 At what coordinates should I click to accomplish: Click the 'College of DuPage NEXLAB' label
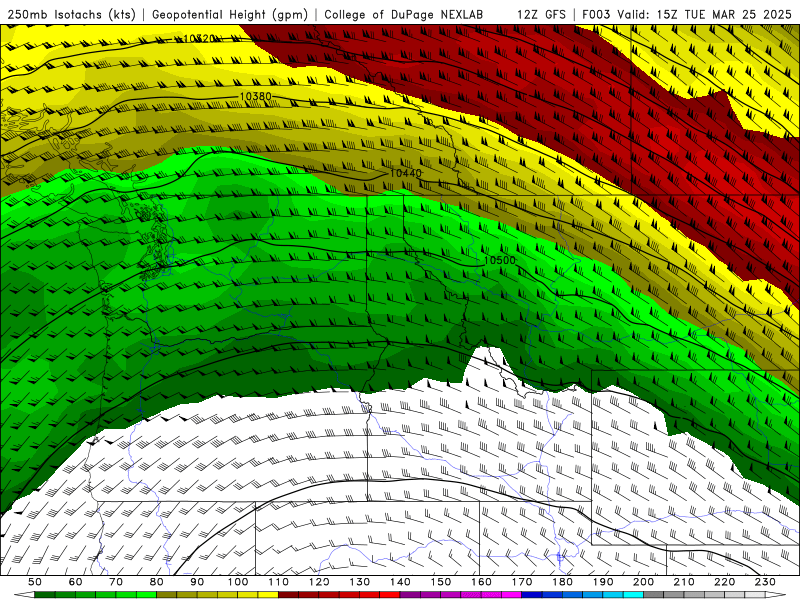403,14
